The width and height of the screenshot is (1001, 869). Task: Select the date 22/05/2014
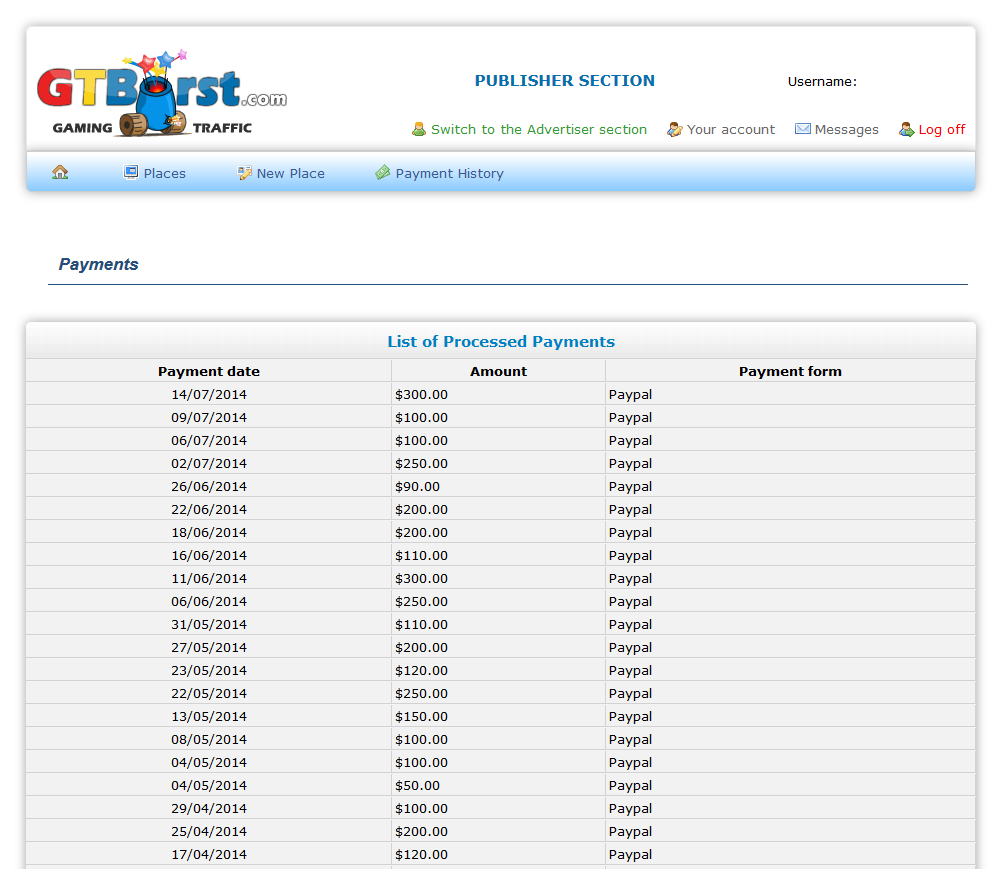point(209,693)
